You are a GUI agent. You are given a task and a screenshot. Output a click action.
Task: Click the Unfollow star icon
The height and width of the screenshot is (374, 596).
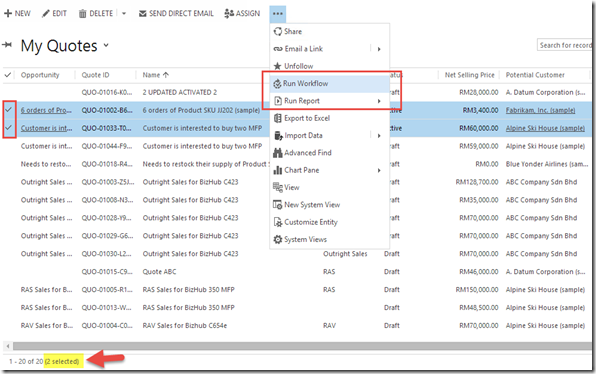coord(278,66)
